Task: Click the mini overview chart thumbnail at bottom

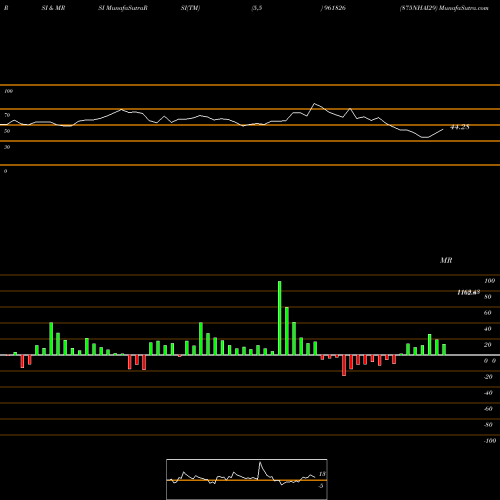Action: point(247,479)
